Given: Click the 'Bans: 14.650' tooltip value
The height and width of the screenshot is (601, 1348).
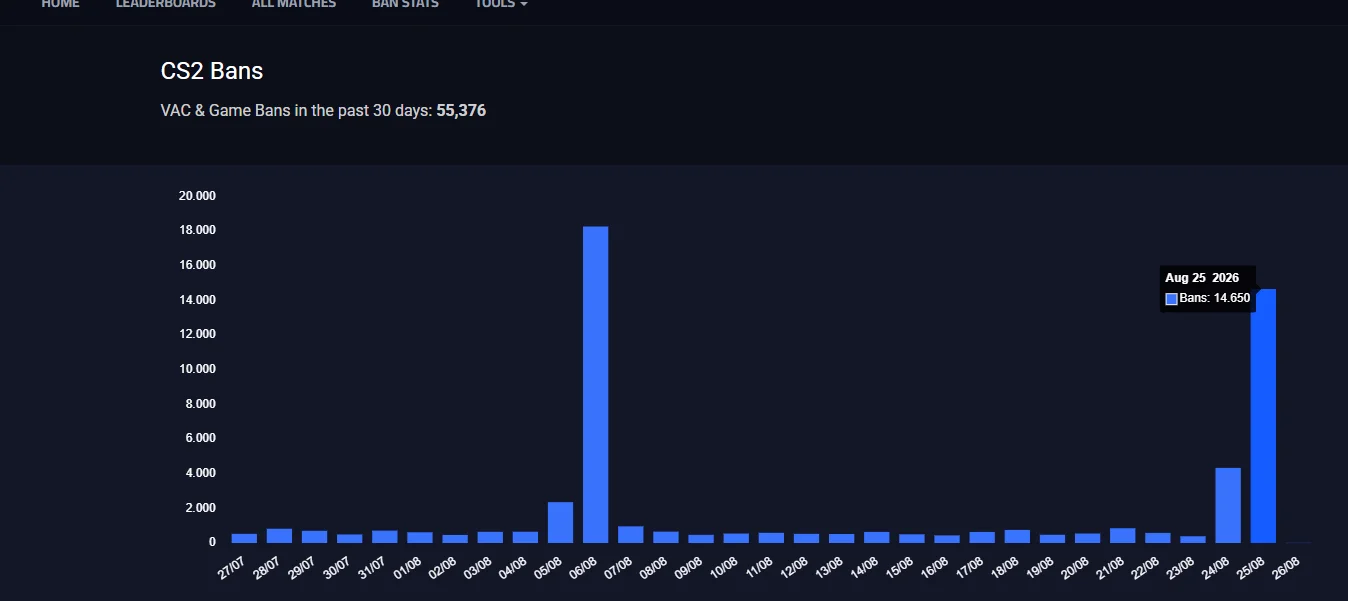Looking at the screenshot, I should (1215, 298).
